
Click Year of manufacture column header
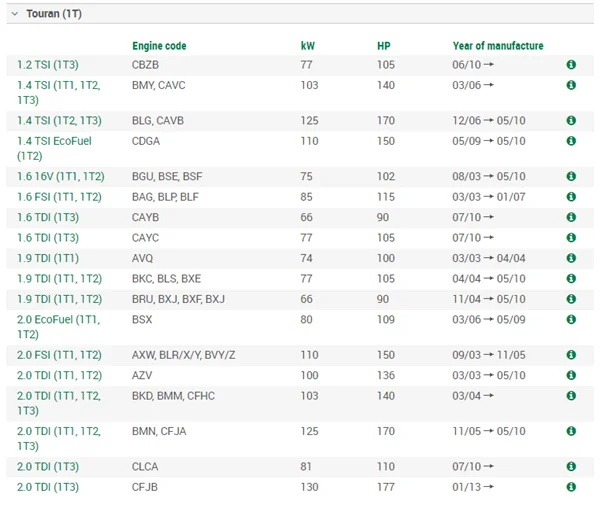click(x=498, y=46)
